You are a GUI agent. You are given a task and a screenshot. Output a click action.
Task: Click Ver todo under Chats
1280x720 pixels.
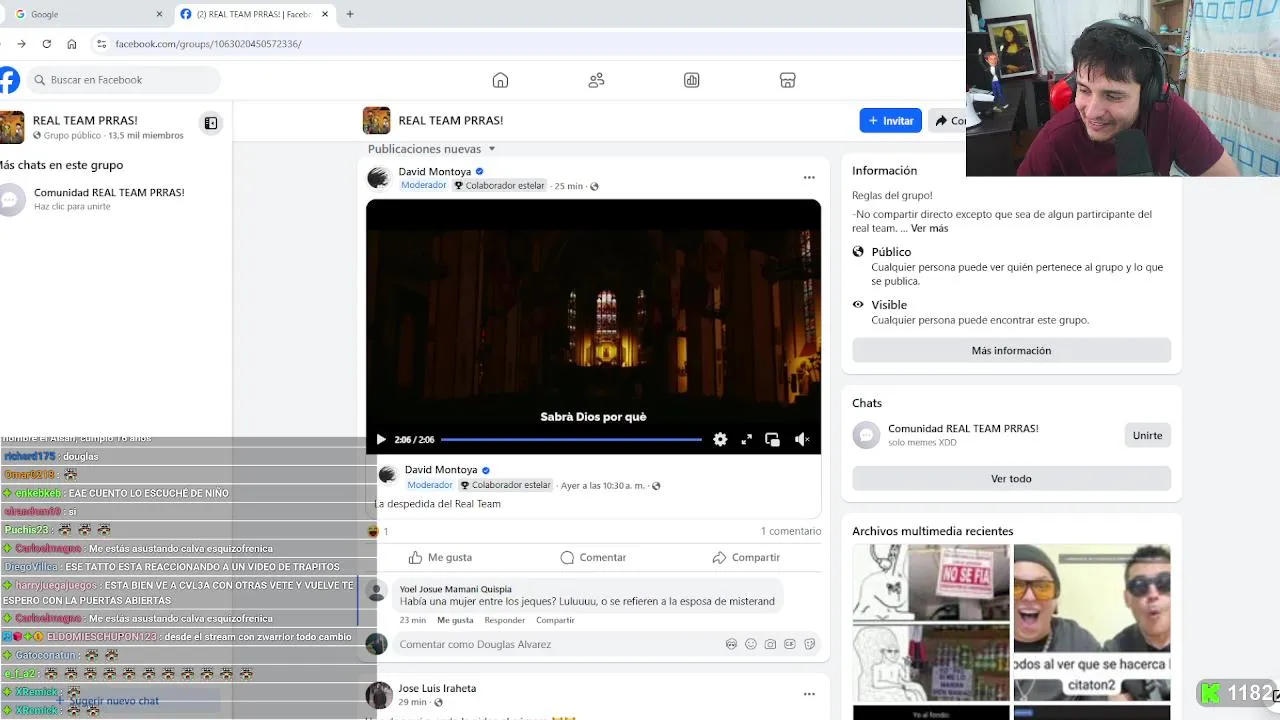tap(1011, 479)
